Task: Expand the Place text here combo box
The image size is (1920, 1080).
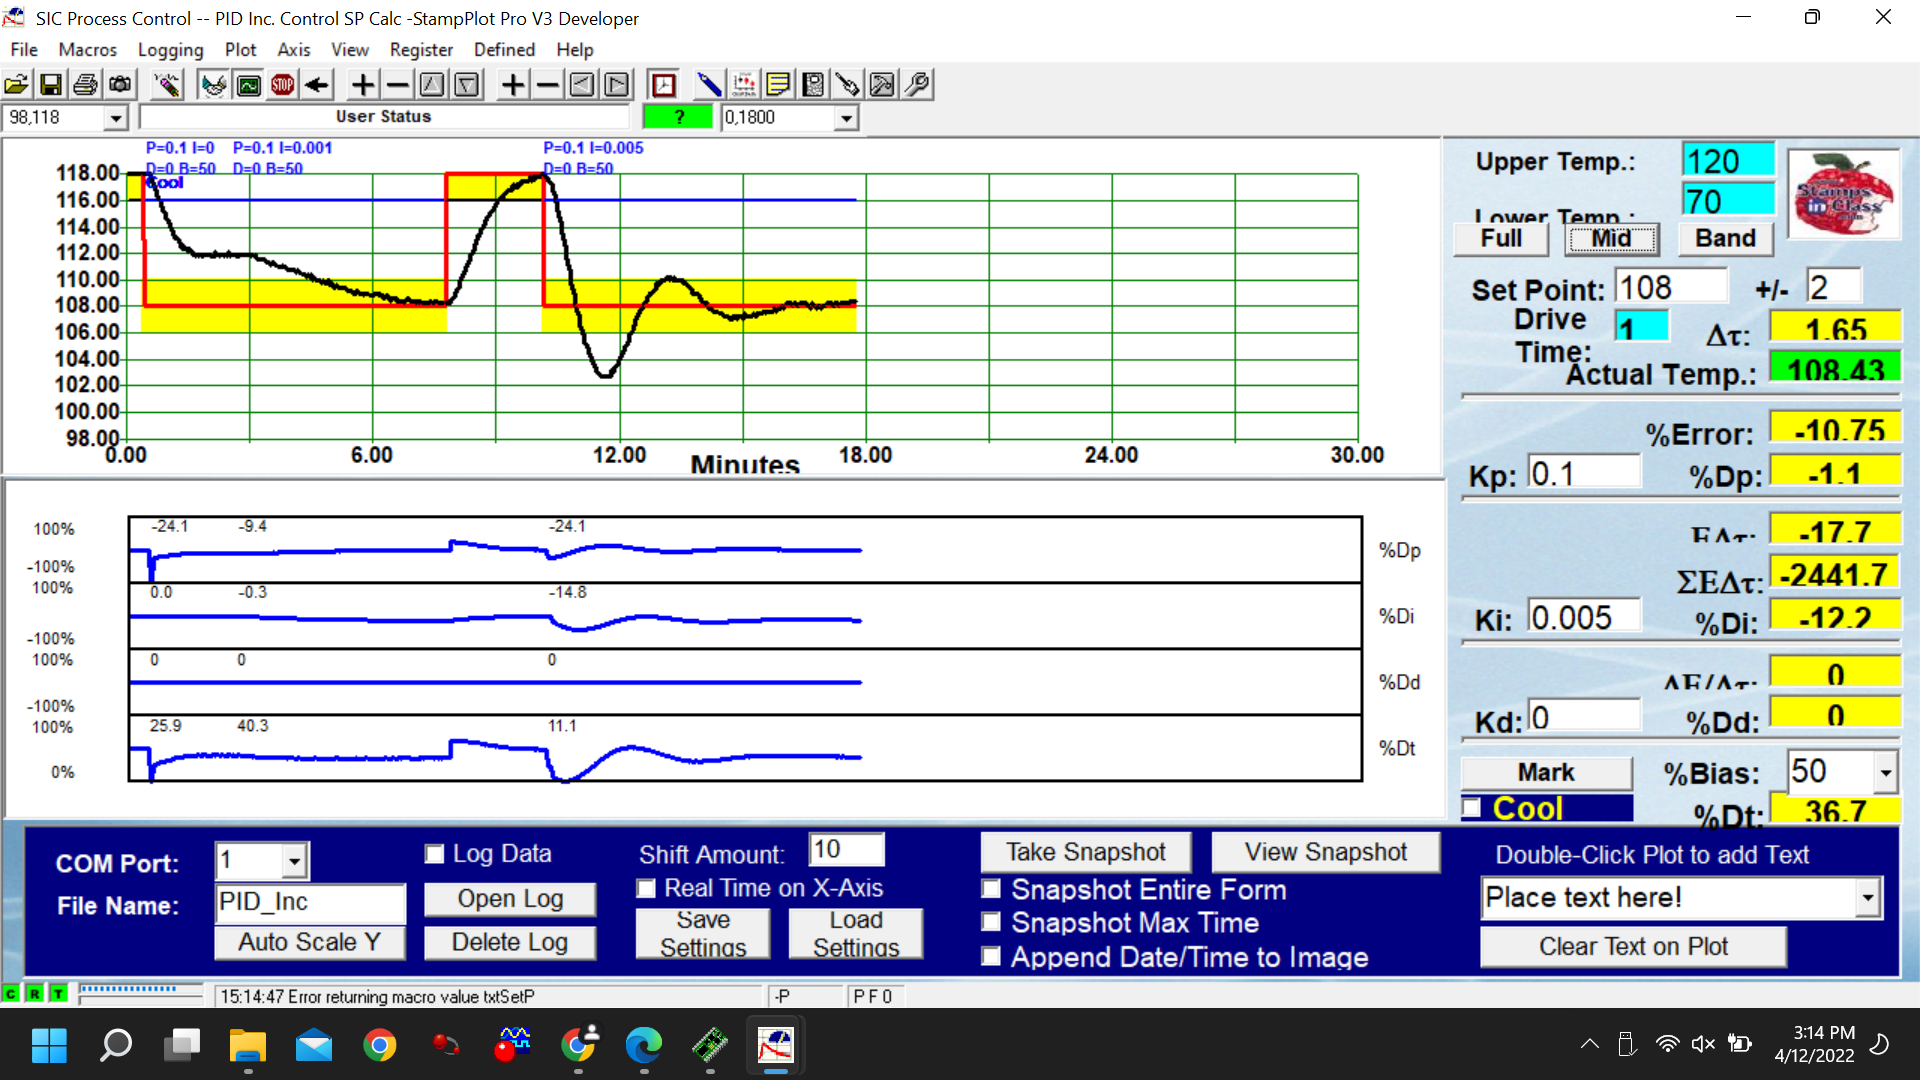Action: 1868,898
